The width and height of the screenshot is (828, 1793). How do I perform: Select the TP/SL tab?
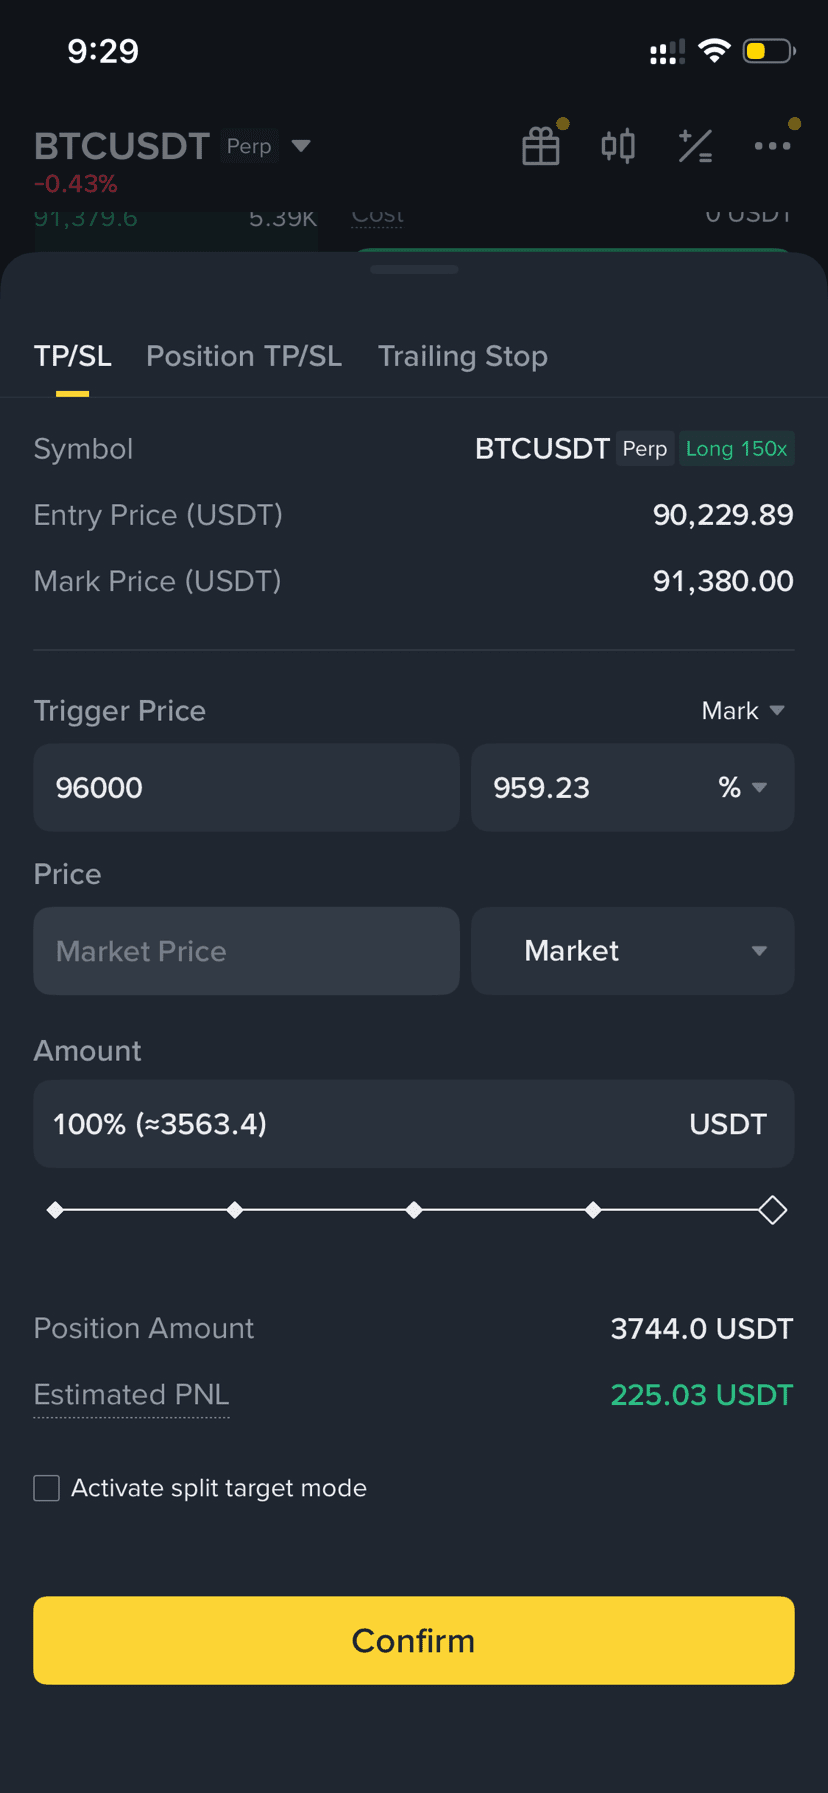point(72,356)
